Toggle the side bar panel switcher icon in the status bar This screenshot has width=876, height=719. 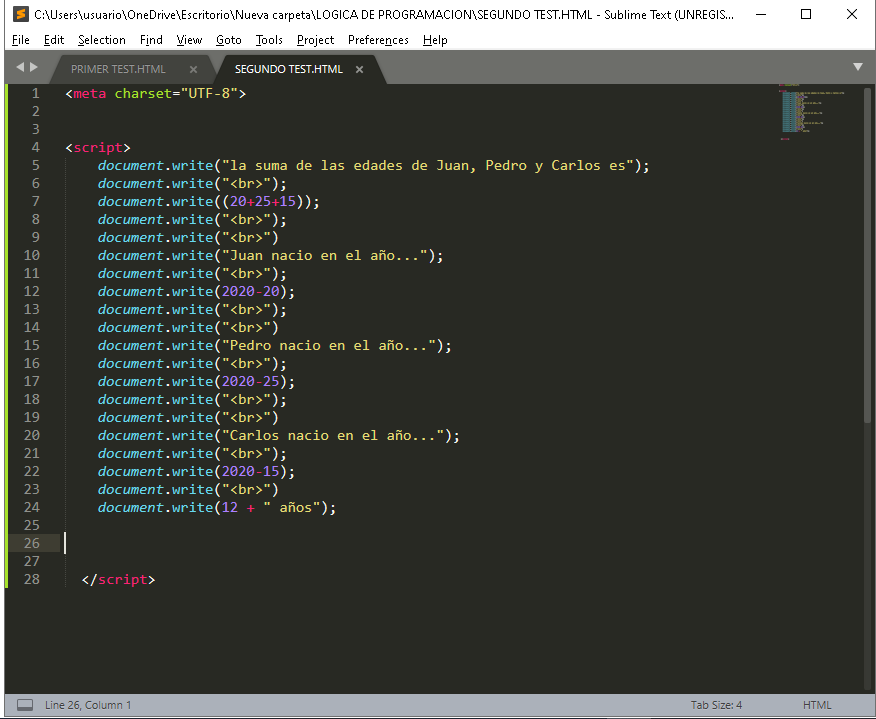25,705
